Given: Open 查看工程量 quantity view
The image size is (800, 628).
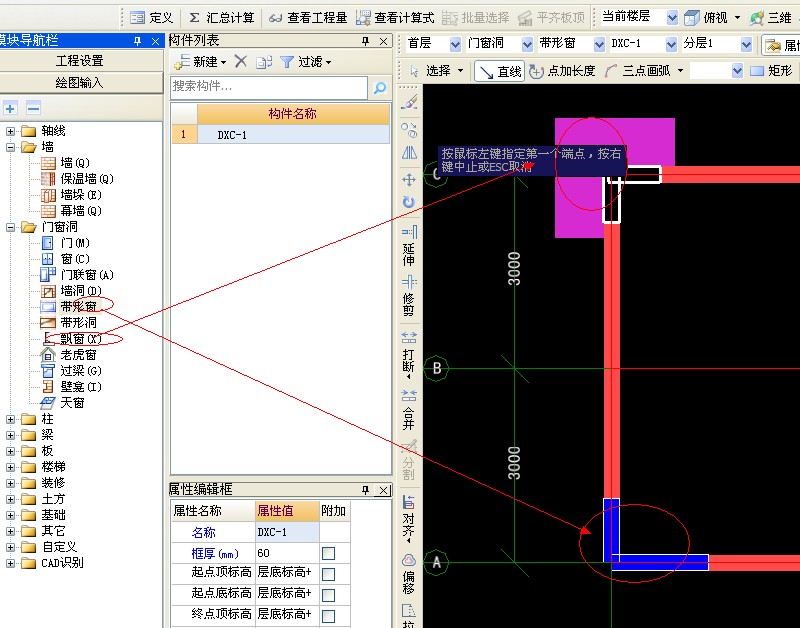Looking at the screenshot, I should coord(308,18).
